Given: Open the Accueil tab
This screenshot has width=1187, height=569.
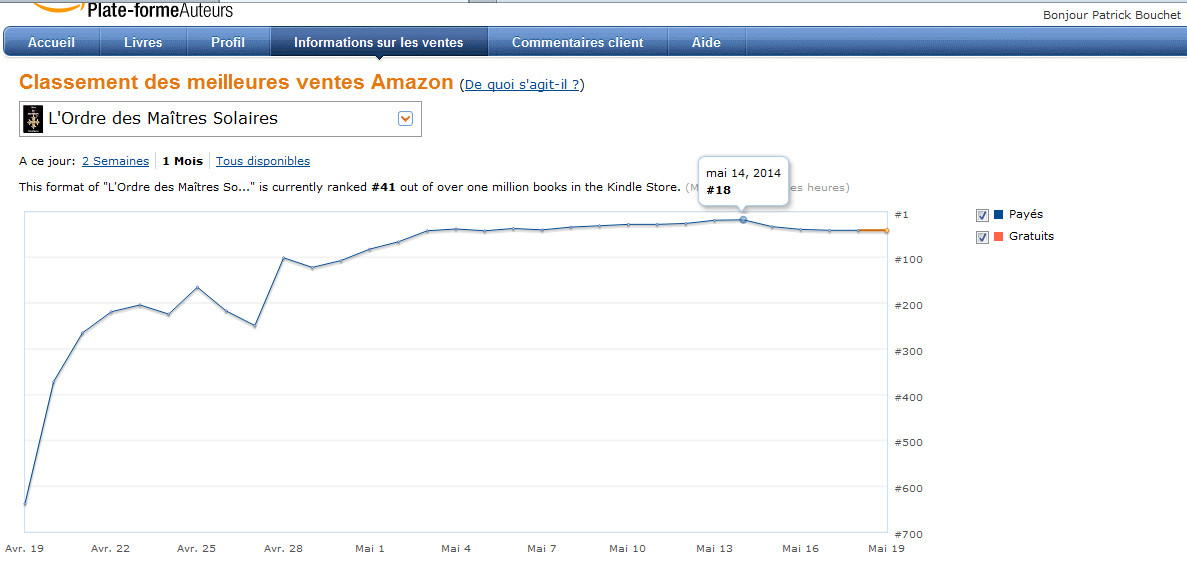Looking at the screenshot, I should pyautogui.click(x=51, y=42).
